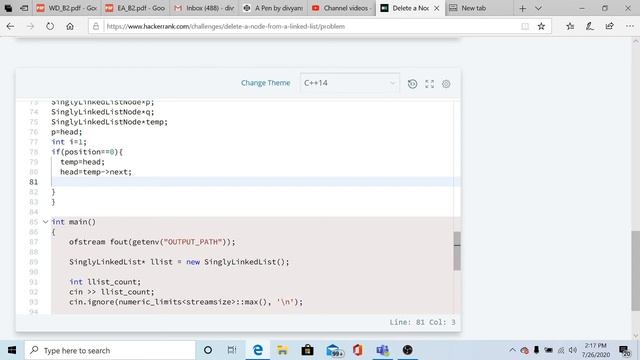Switch to WD_B2.pdf tab

67,8
